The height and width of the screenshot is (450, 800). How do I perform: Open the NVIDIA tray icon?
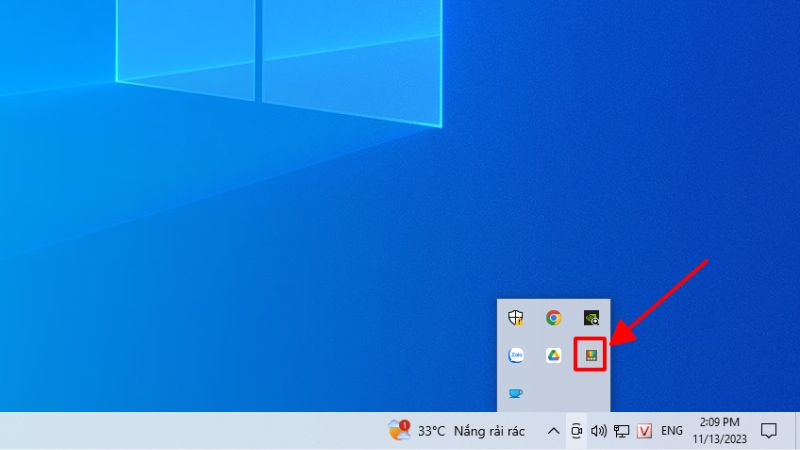click(591, 317)
